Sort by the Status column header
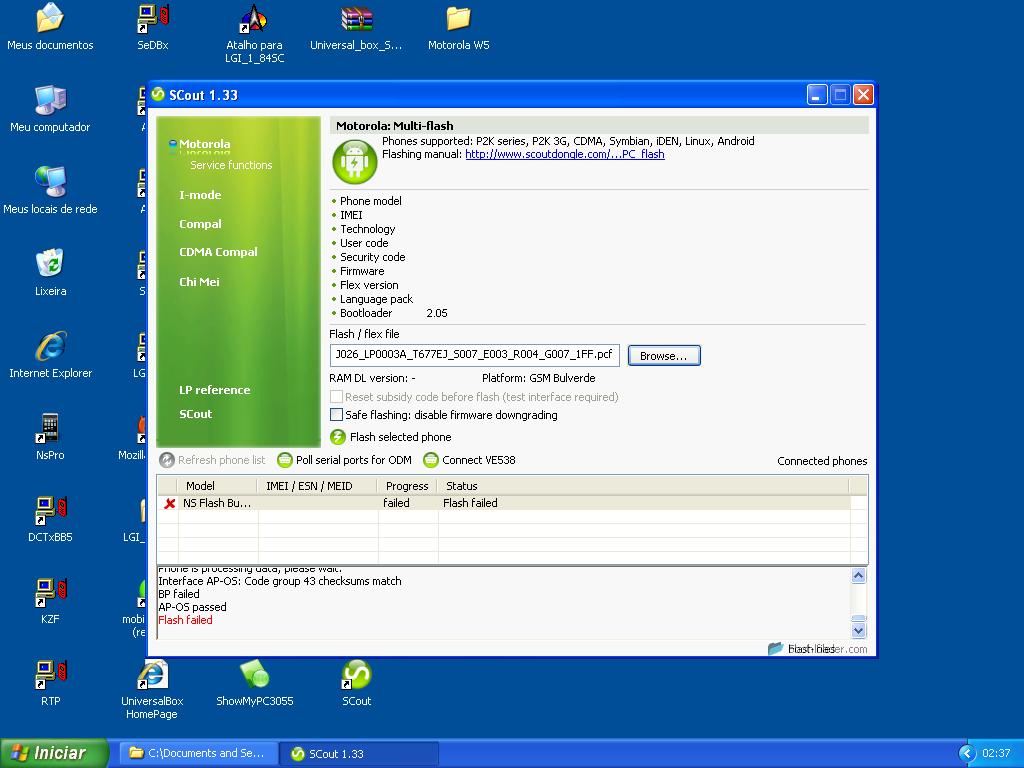The height and width of the screenshot is (768, 1024). point(643,486)
